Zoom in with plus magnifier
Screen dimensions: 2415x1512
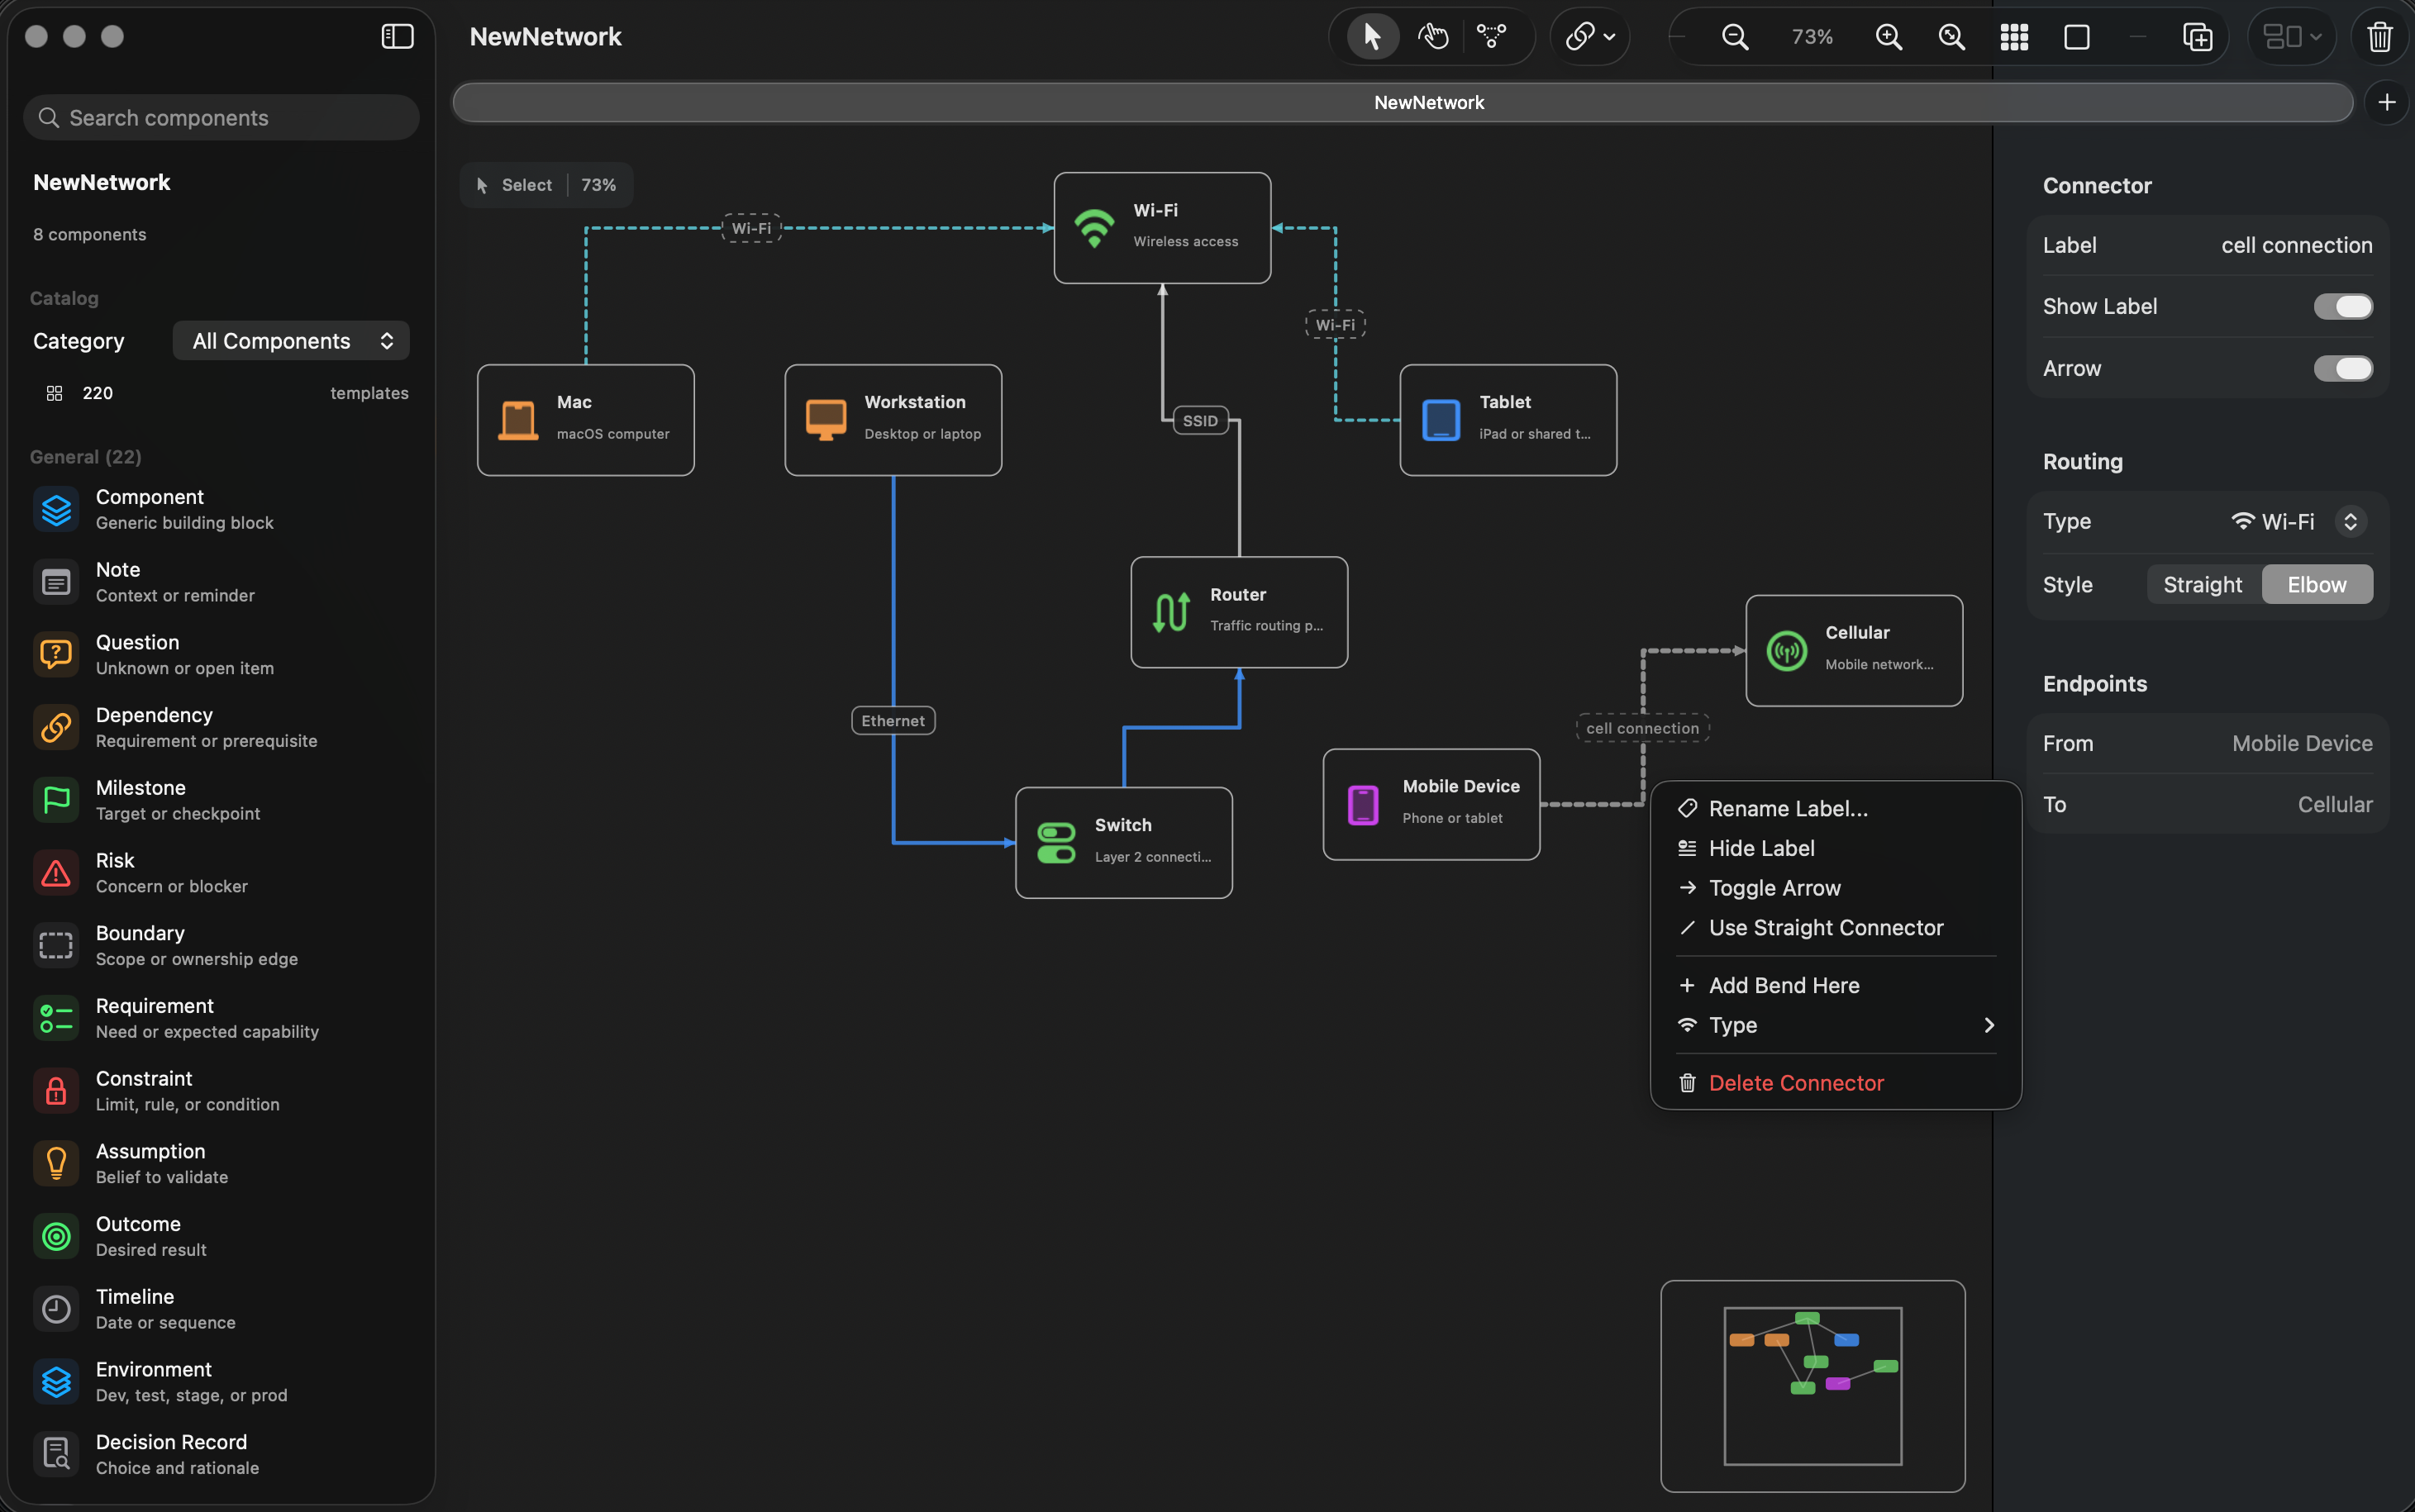click(x=1889, y=37)
